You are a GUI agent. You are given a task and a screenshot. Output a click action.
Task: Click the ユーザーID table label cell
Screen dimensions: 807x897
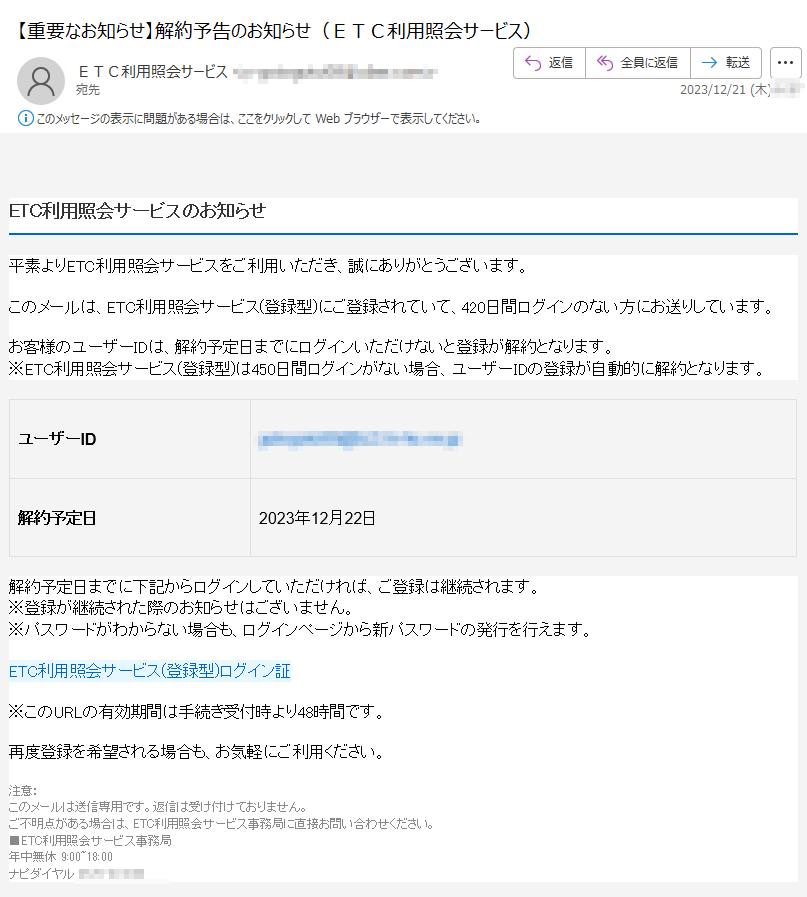57,440
